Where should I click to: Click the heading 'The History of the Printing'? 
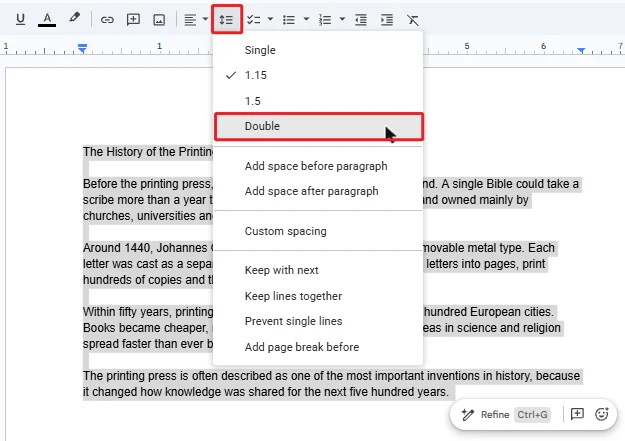tap(148, 152)
